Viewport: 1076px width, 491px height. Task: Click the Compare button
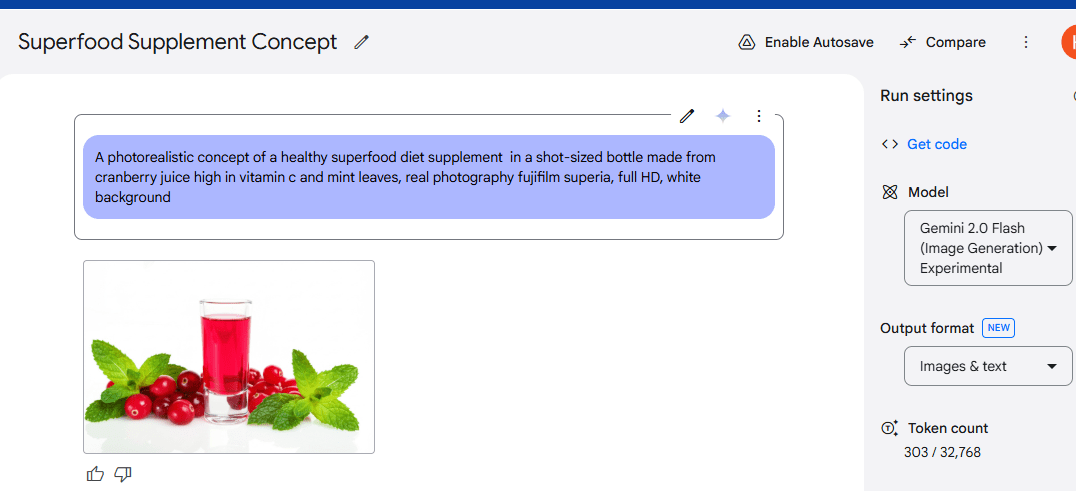[955, 42]
